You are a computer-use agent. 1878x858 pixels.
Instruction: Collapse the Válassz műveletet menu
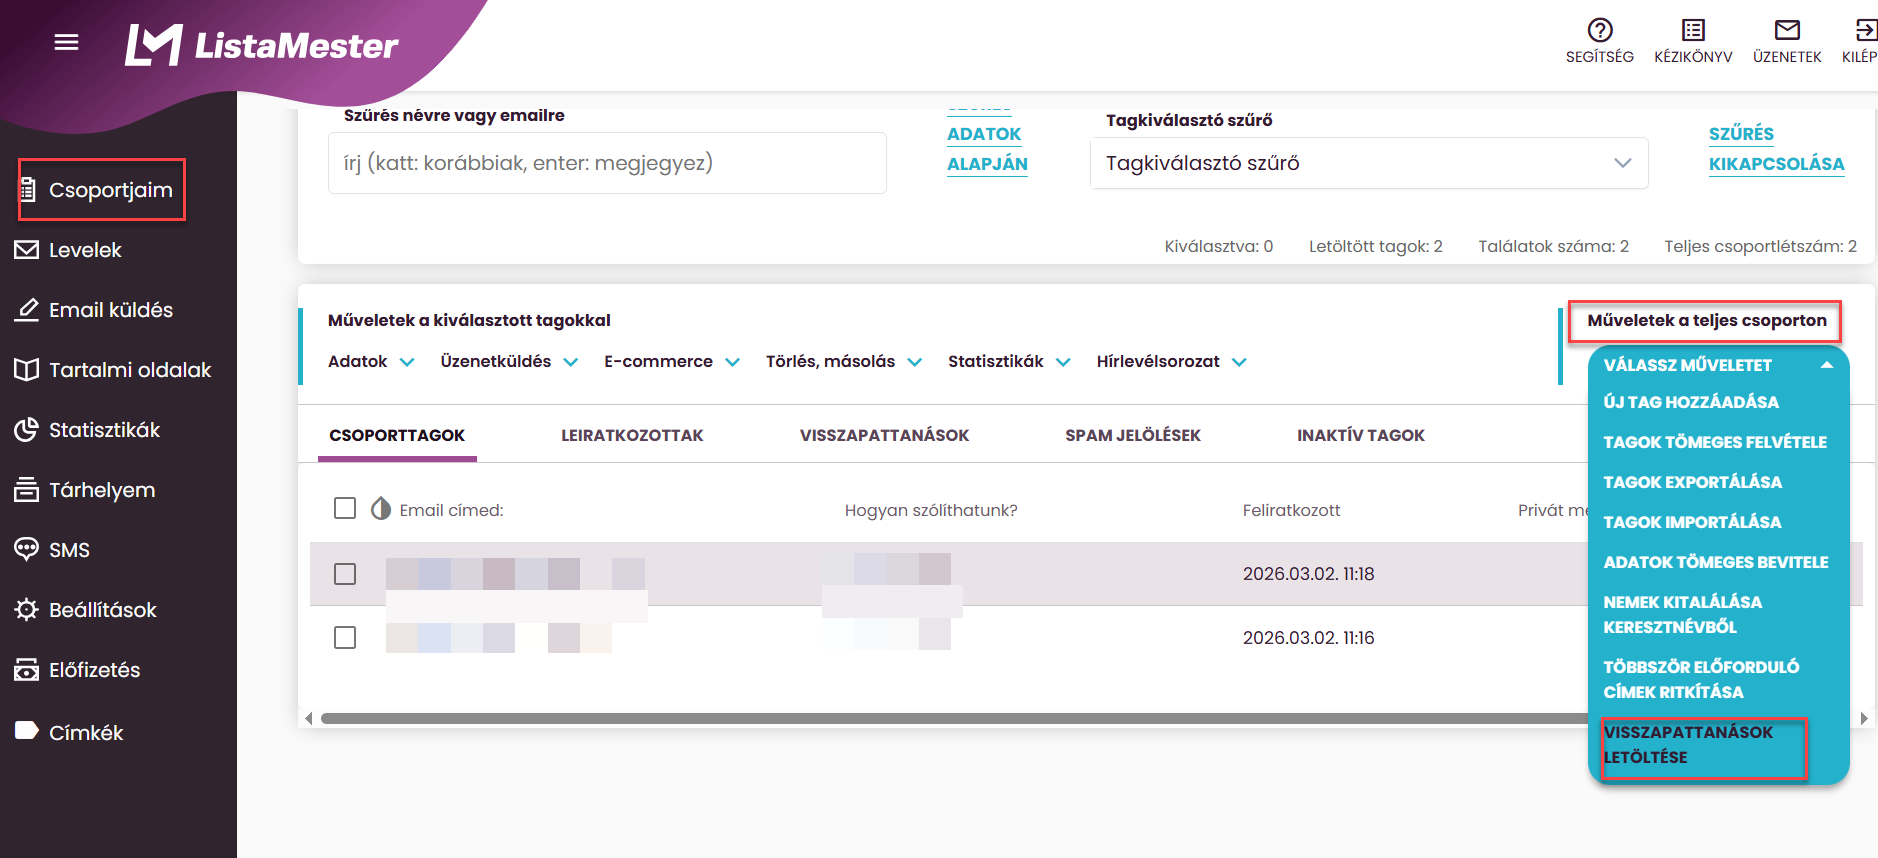coord(1718,365)
